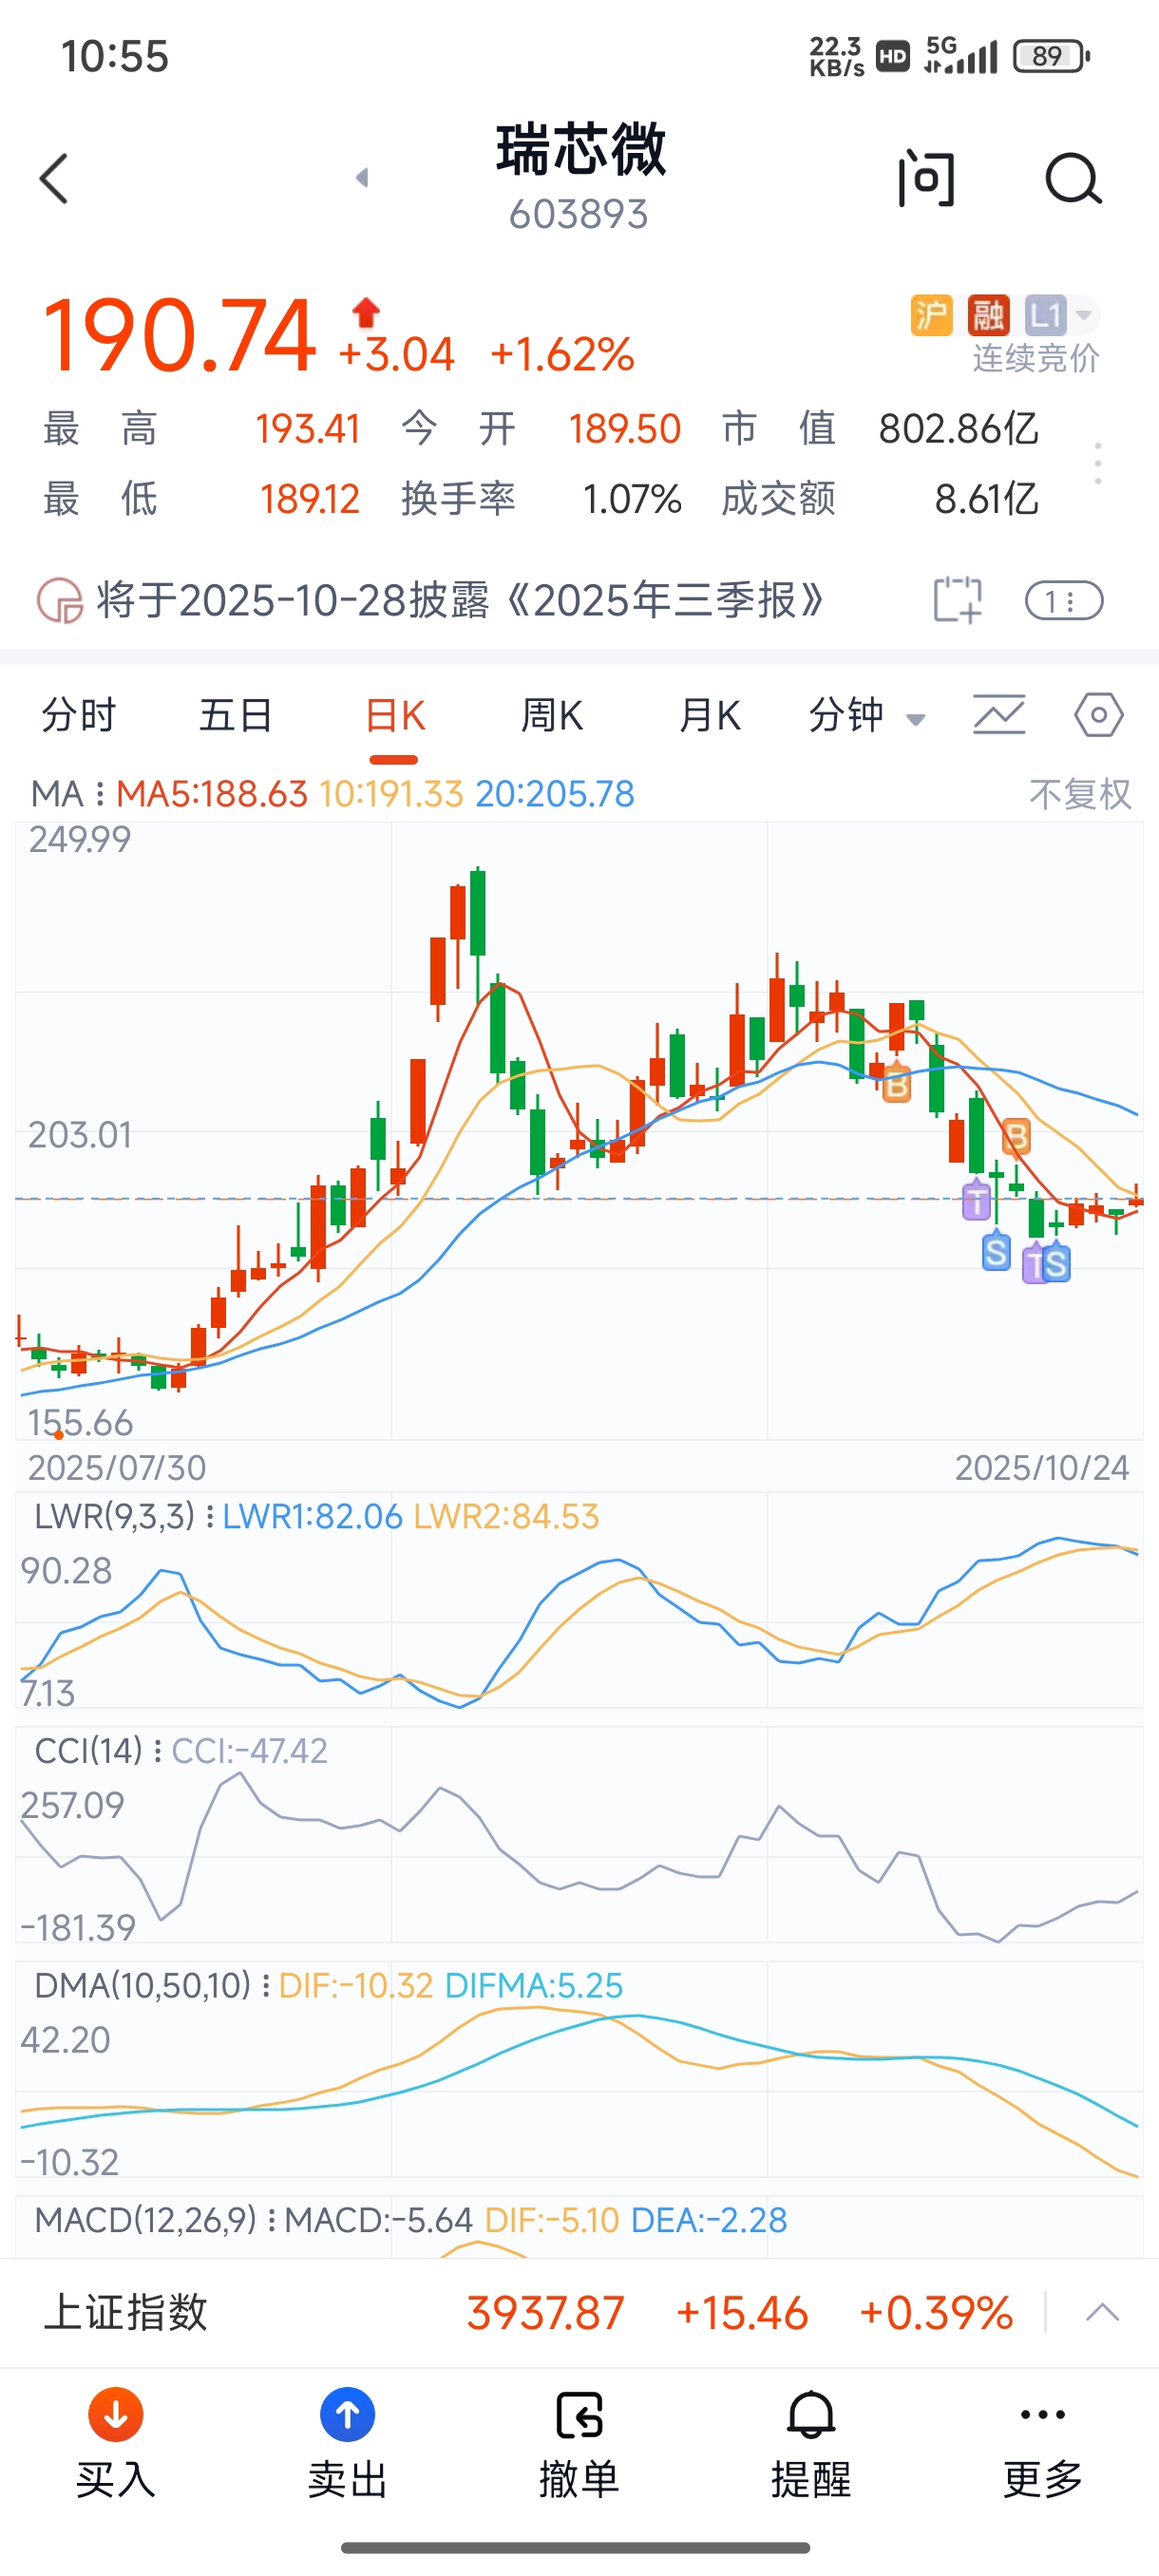Switch to previous stock with small left triangle
1159x2576 pixels.
coord(362,178)
